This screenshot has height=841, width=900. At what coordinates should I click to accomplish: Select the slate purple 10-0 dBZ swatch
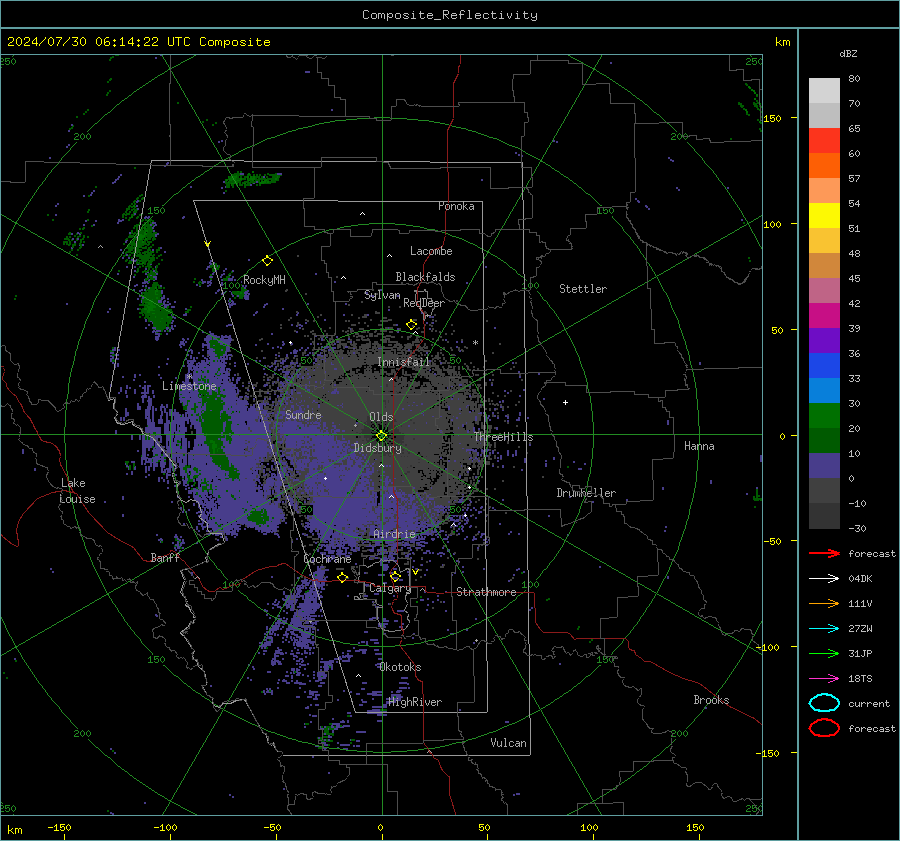824,466
